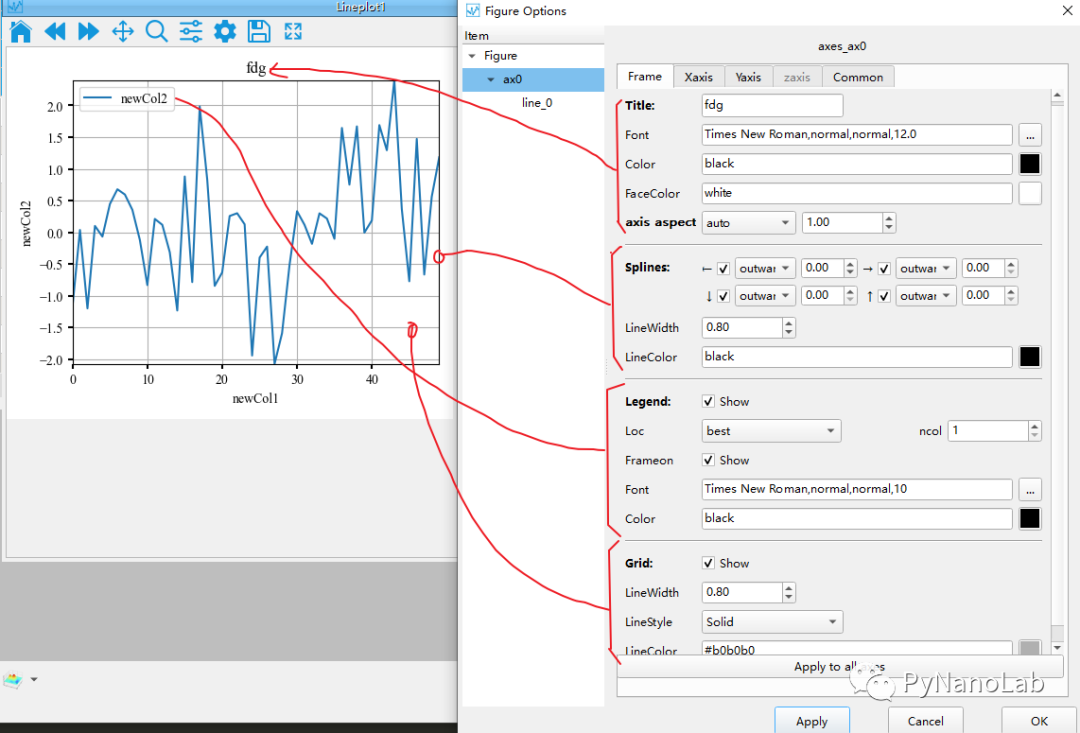Select line_0 in the item tree

[537, 103]
